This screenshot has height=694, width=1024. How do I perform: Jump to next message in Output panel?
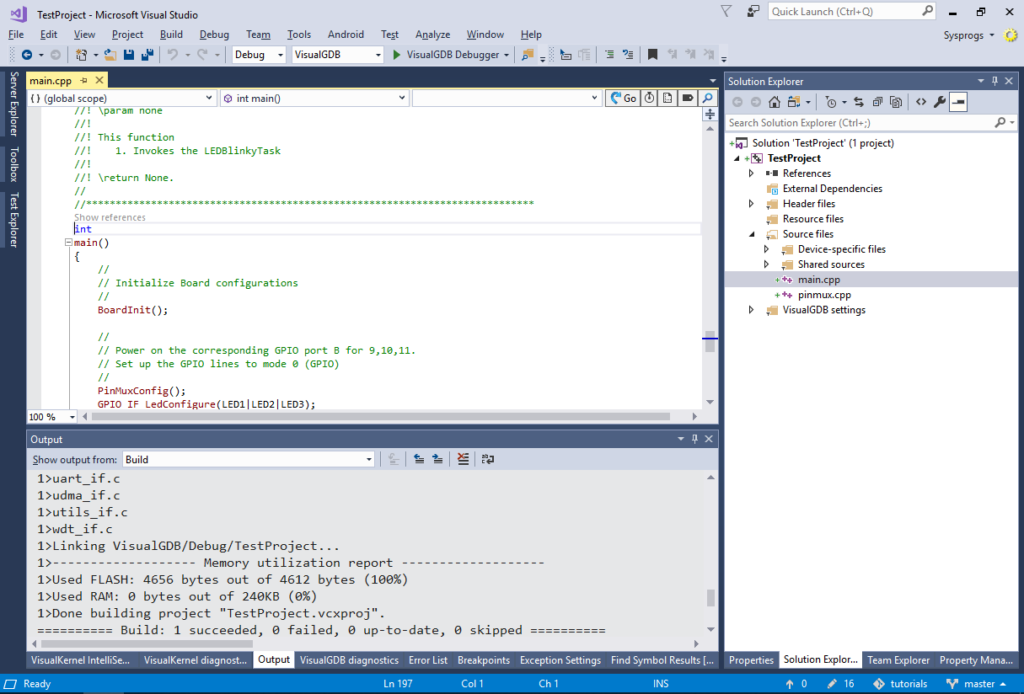pyautogui.click(x=438, y=459)
